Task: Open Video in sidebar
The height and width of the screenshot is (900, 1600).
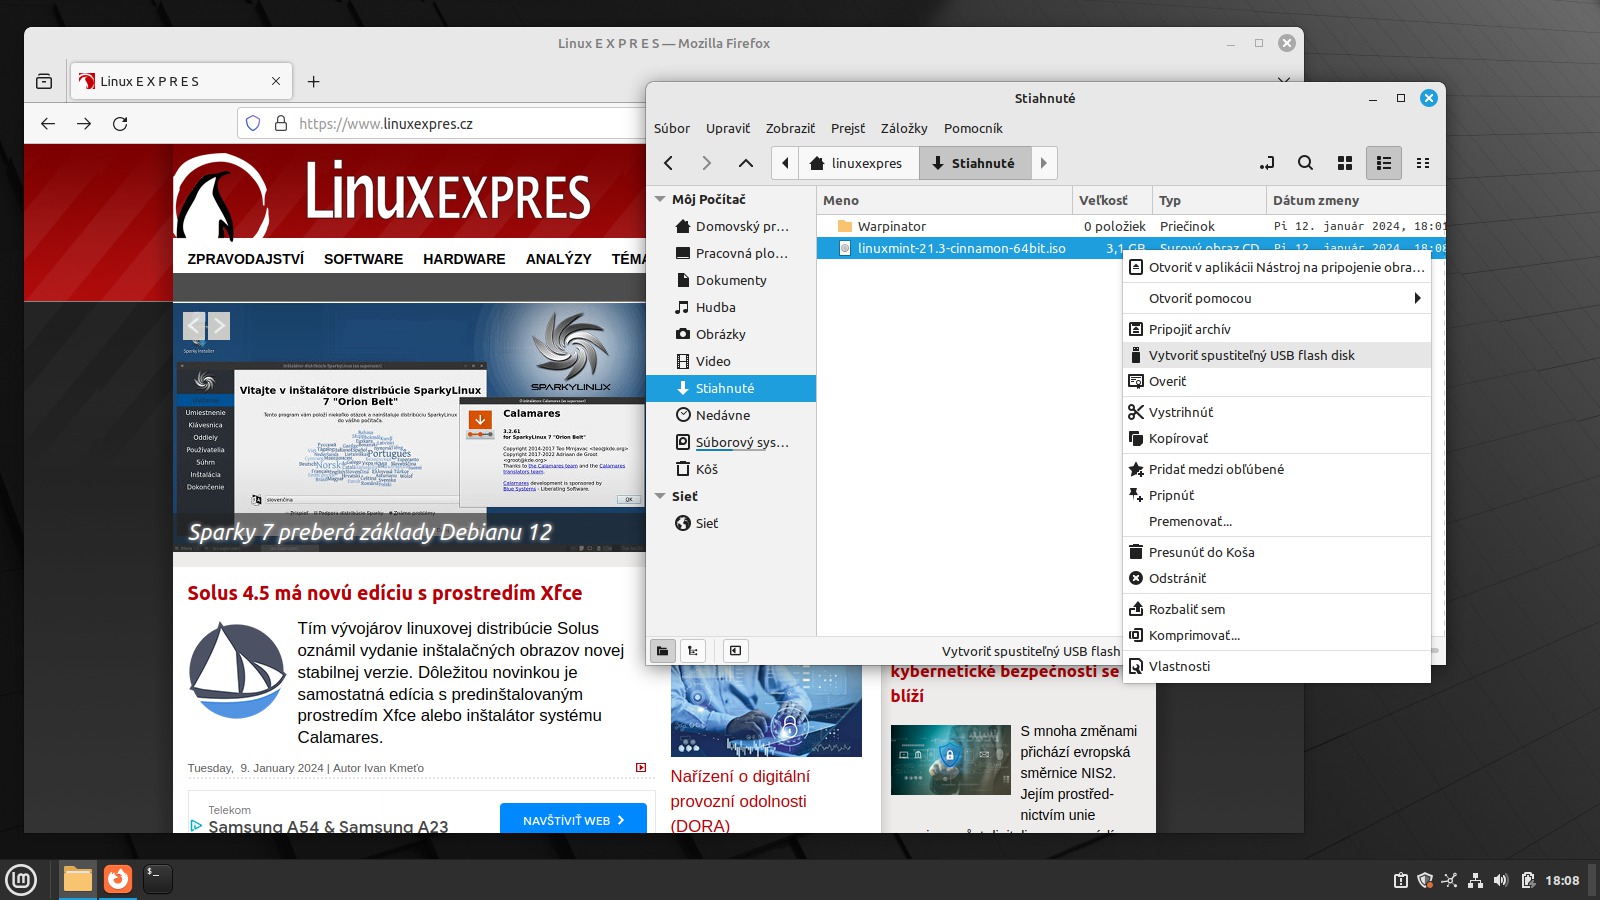Action: click(732, 361)
